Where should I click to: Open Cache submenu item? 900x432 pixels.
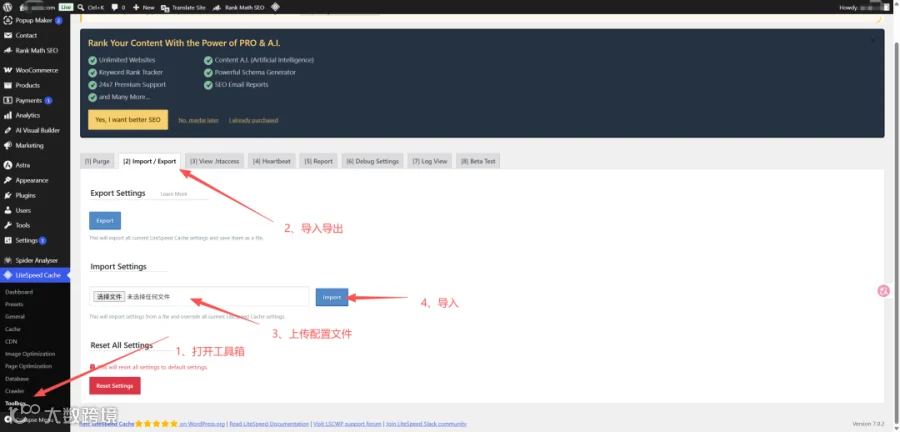point(13,329)
